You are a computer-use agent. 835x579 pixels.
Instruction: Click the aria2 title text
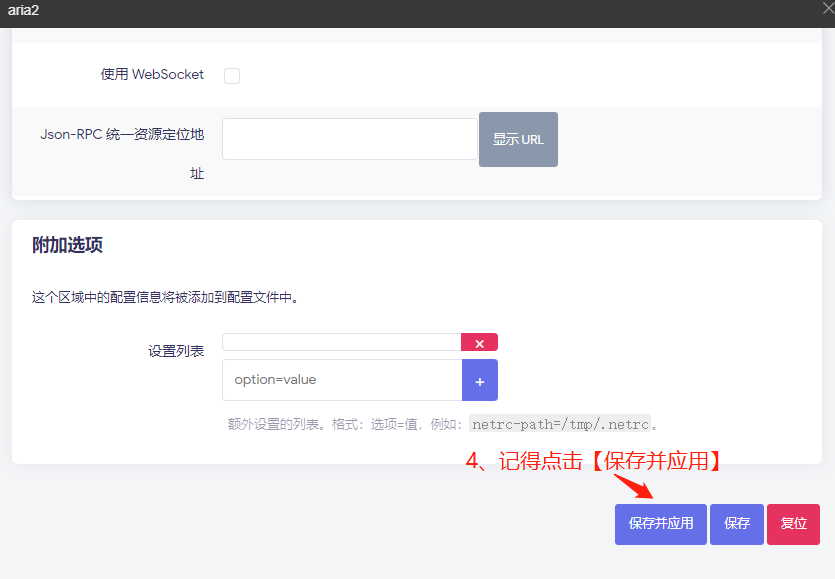(x=23, y=10)
